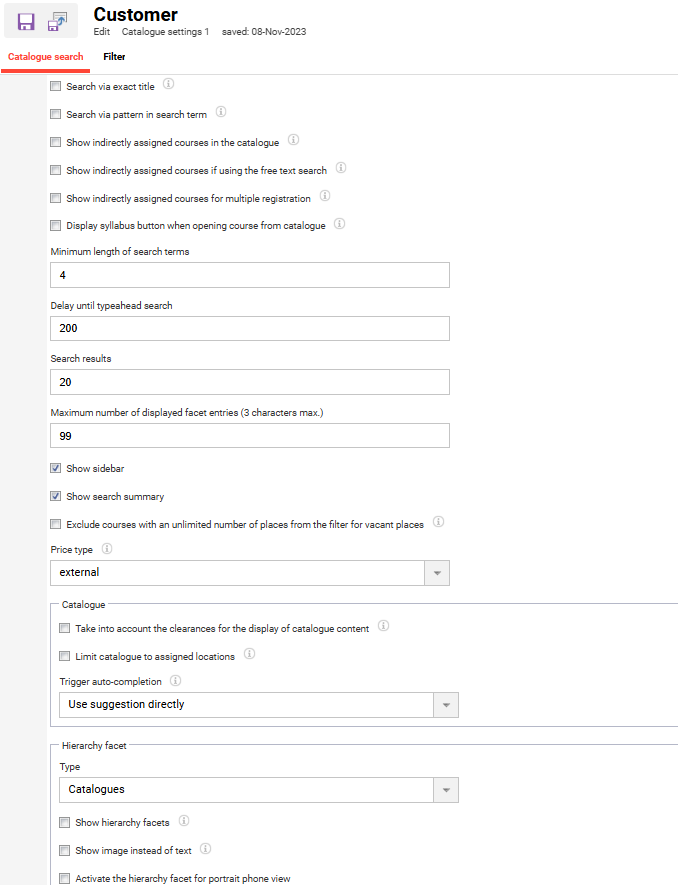Click the Edit link under Customer
The image size is (678, 885).
(x=101, y=31)
